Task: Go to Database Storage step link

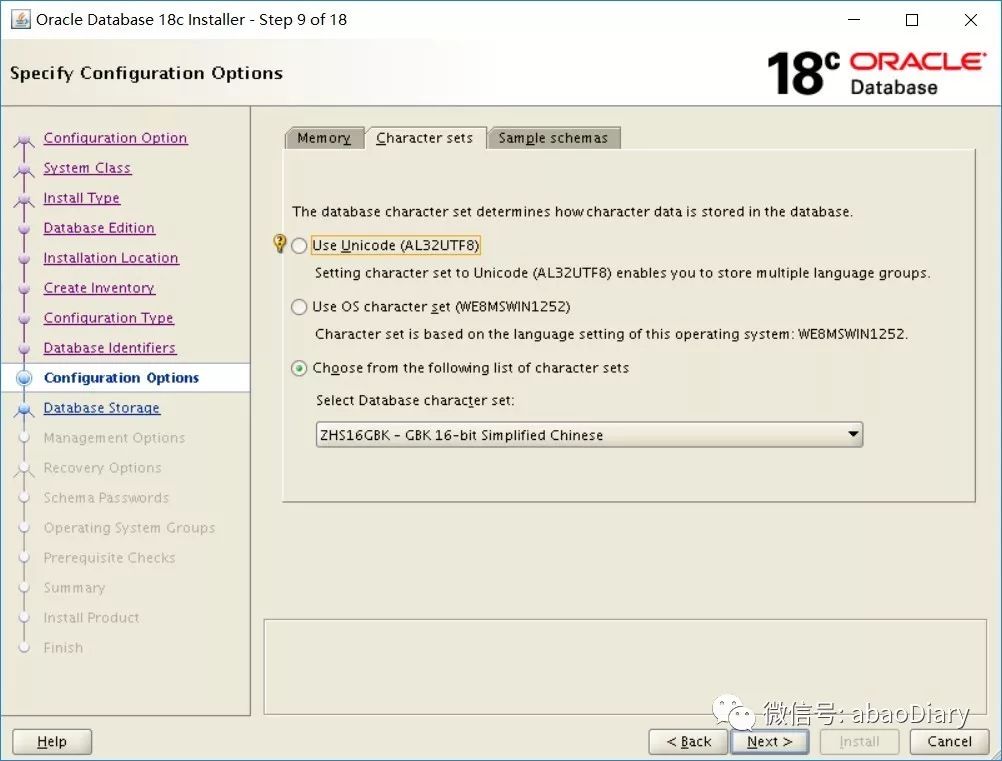Action: point(102,408)
